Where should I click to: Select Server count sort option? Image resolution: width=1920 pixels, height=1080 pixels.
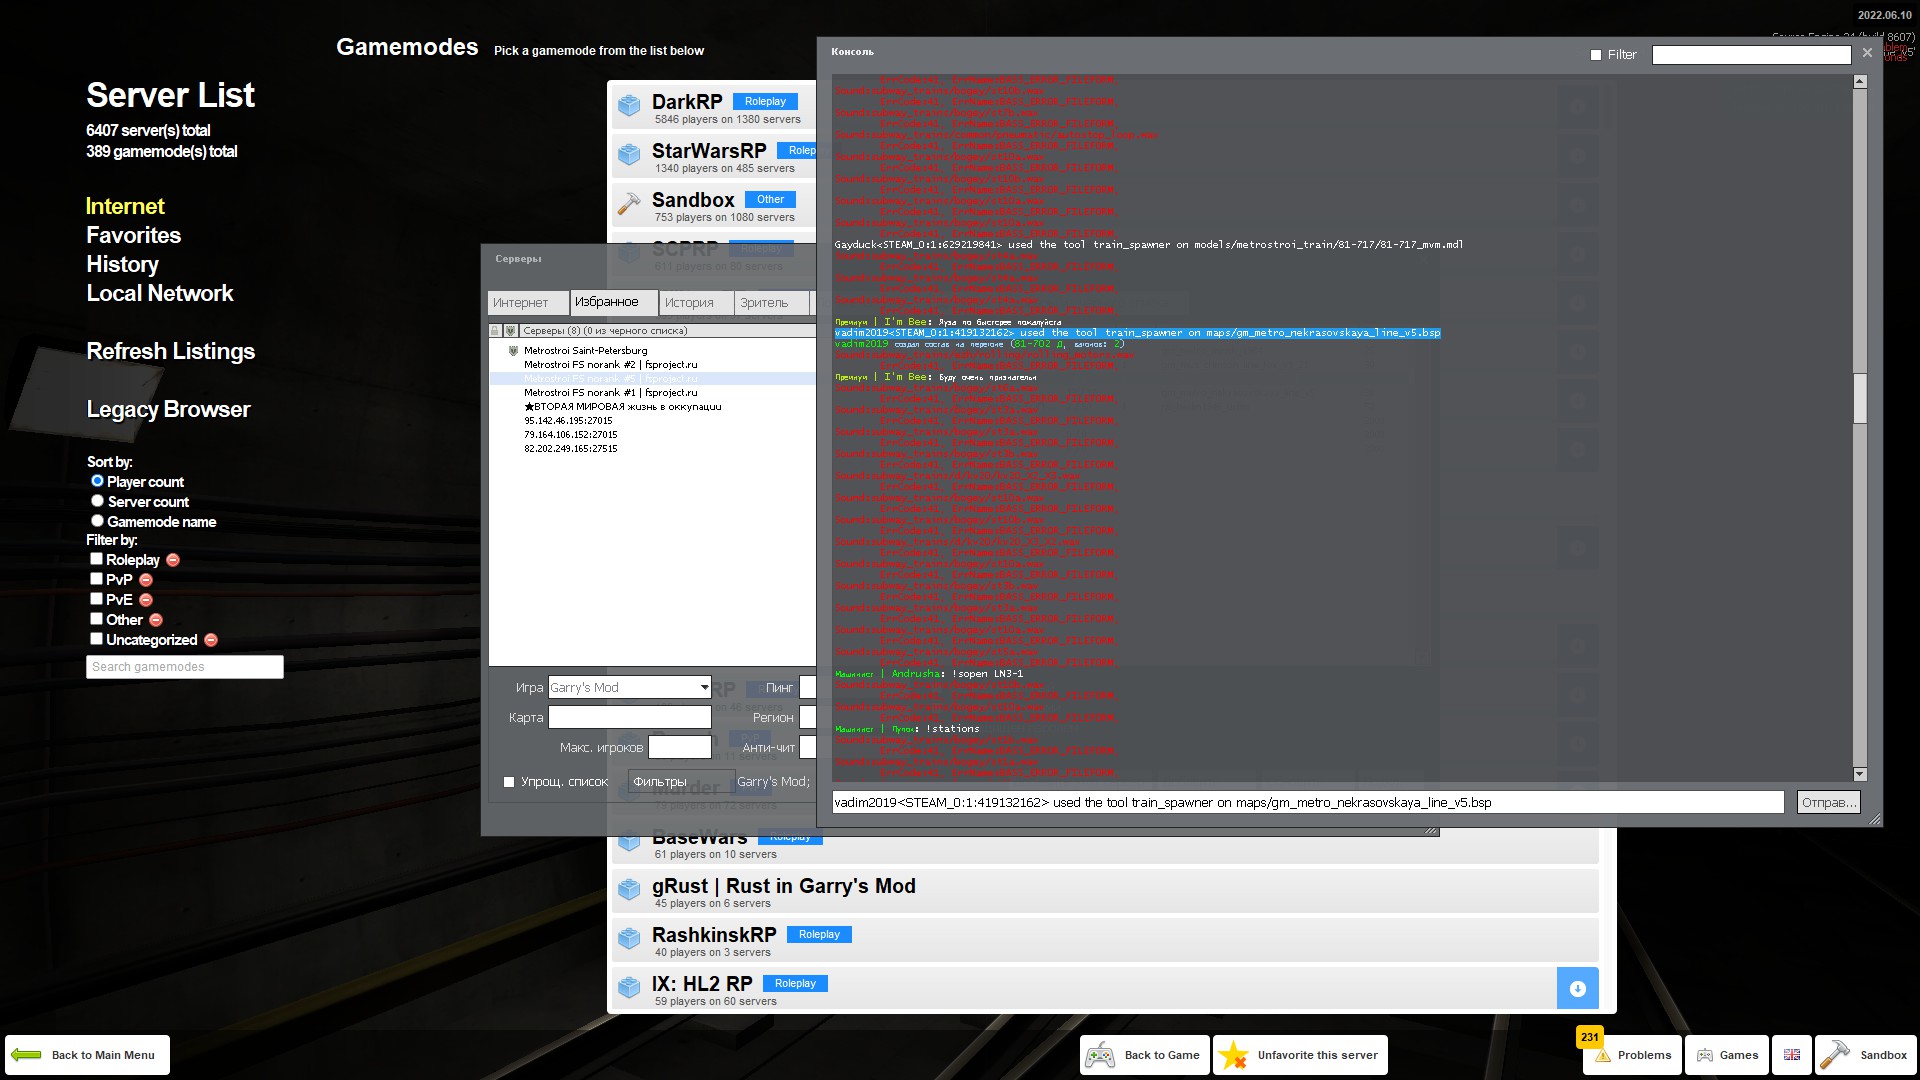(x=98, y=501)
